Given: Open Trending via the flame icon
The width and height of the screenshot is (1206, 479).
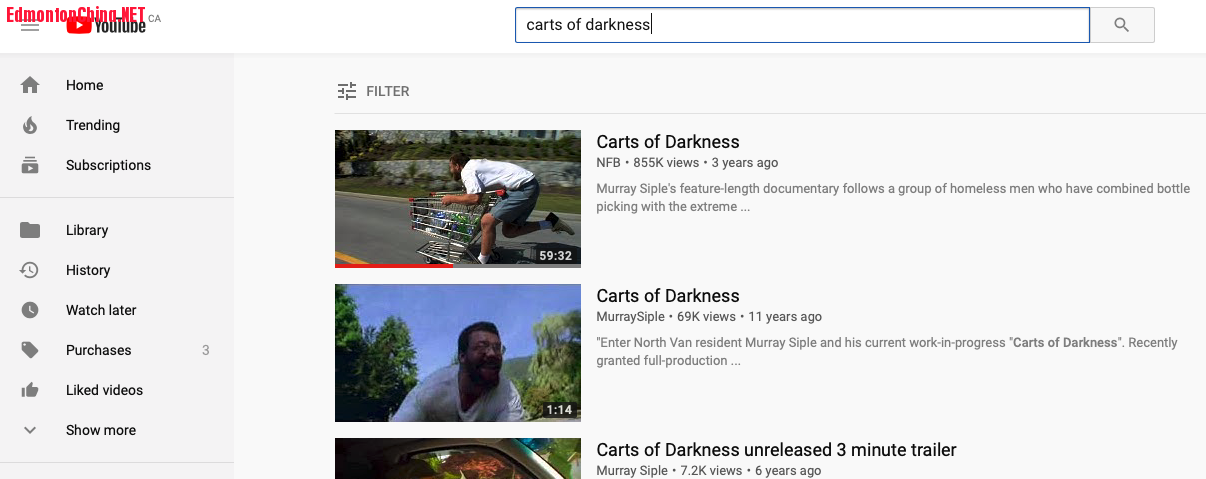Looking at the screenshot, I should pyautogui.click(x=30, y=125).
